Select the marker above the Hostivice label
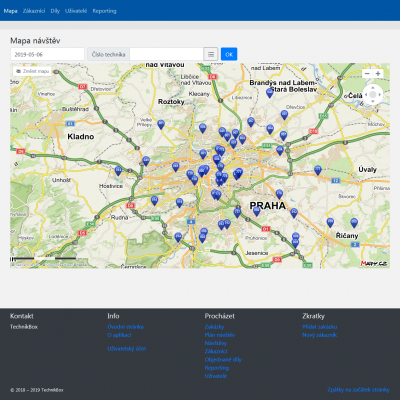400x400 pixels. click(x=118, y=171)
